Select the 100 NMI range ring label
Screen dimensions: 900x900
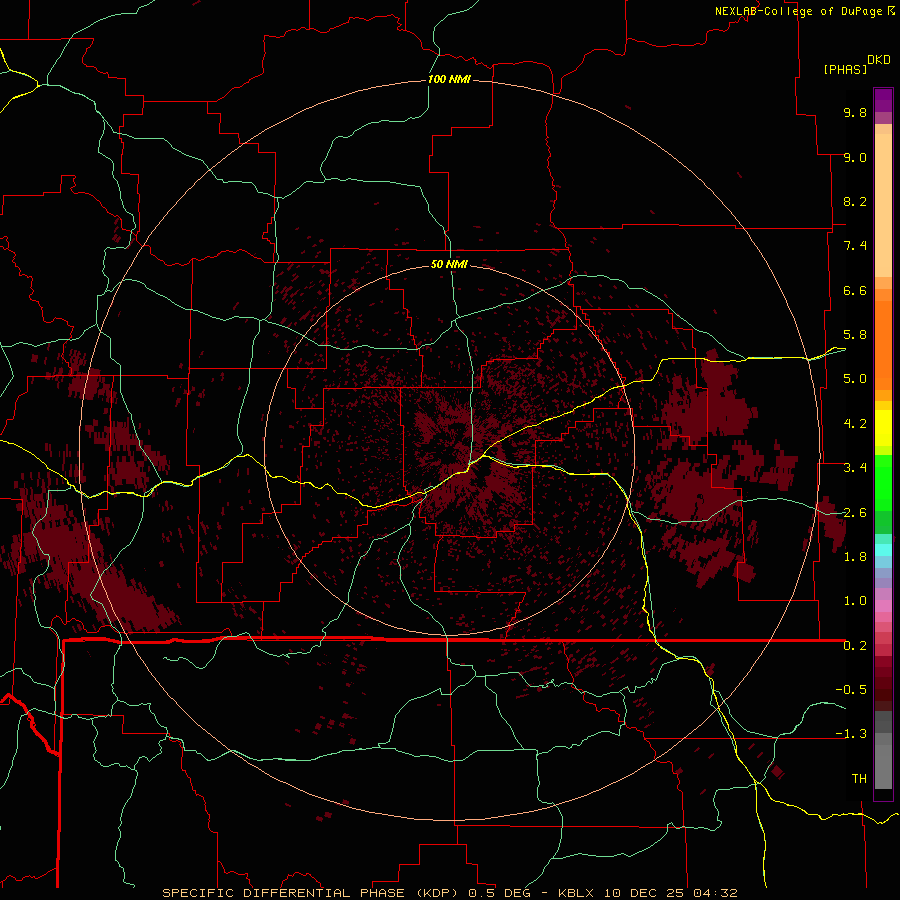[x=449, y=79]
